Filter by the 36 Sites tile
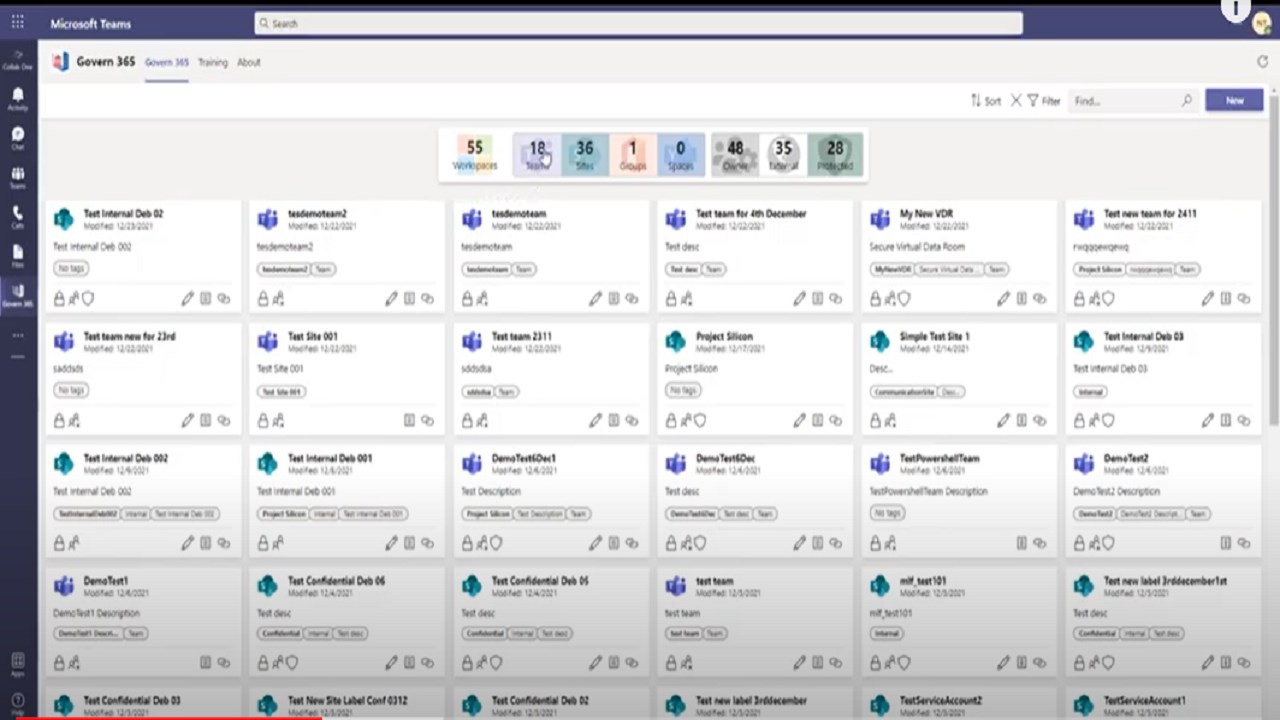The height and width of the screenshot is (720, 1280). [x=585, y=154]
